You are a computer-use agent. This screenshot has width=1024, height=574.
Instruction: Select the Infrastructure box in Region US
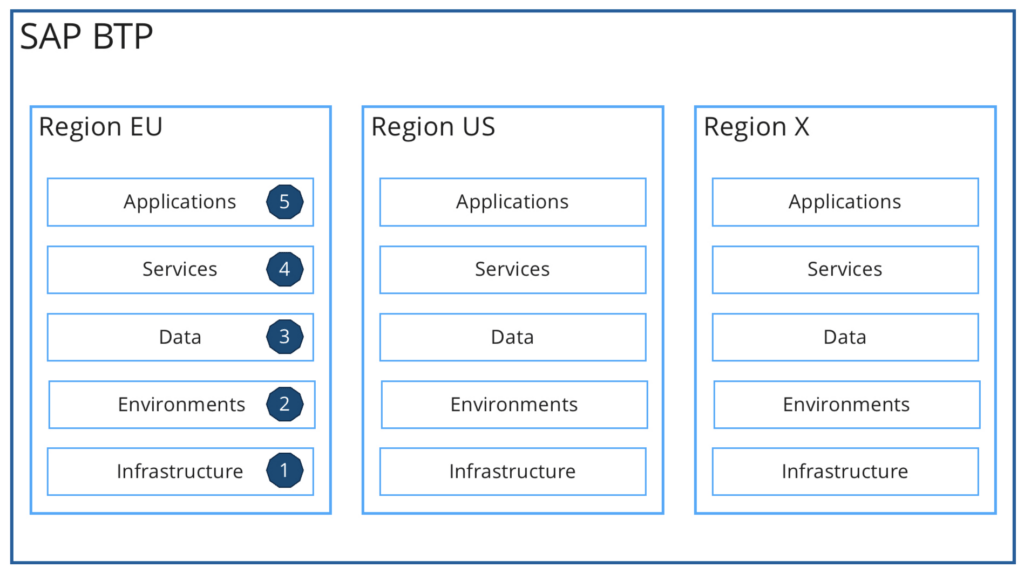[512, 471]
